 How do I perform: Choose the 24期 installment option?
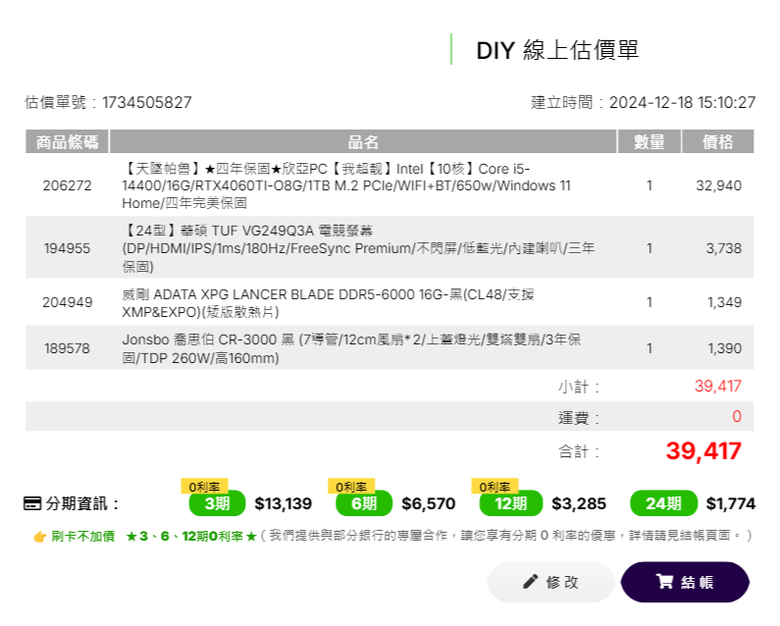[664, 504]
